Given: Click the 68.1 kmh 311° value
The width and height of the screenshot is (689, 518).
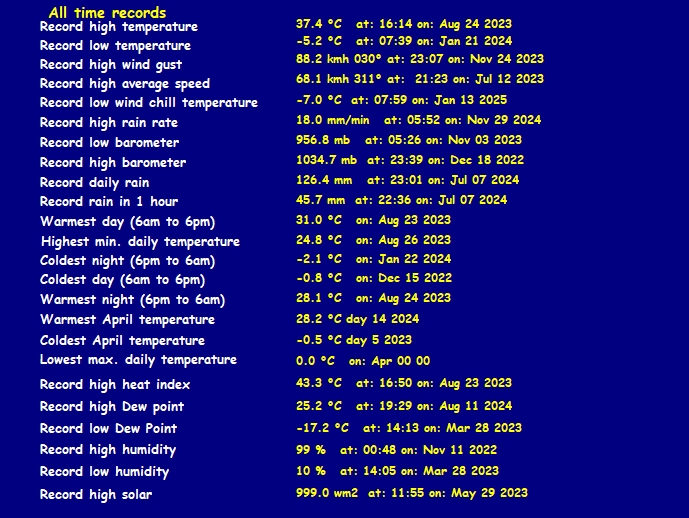Looking at the screenshot, I should tap(420, 79).
